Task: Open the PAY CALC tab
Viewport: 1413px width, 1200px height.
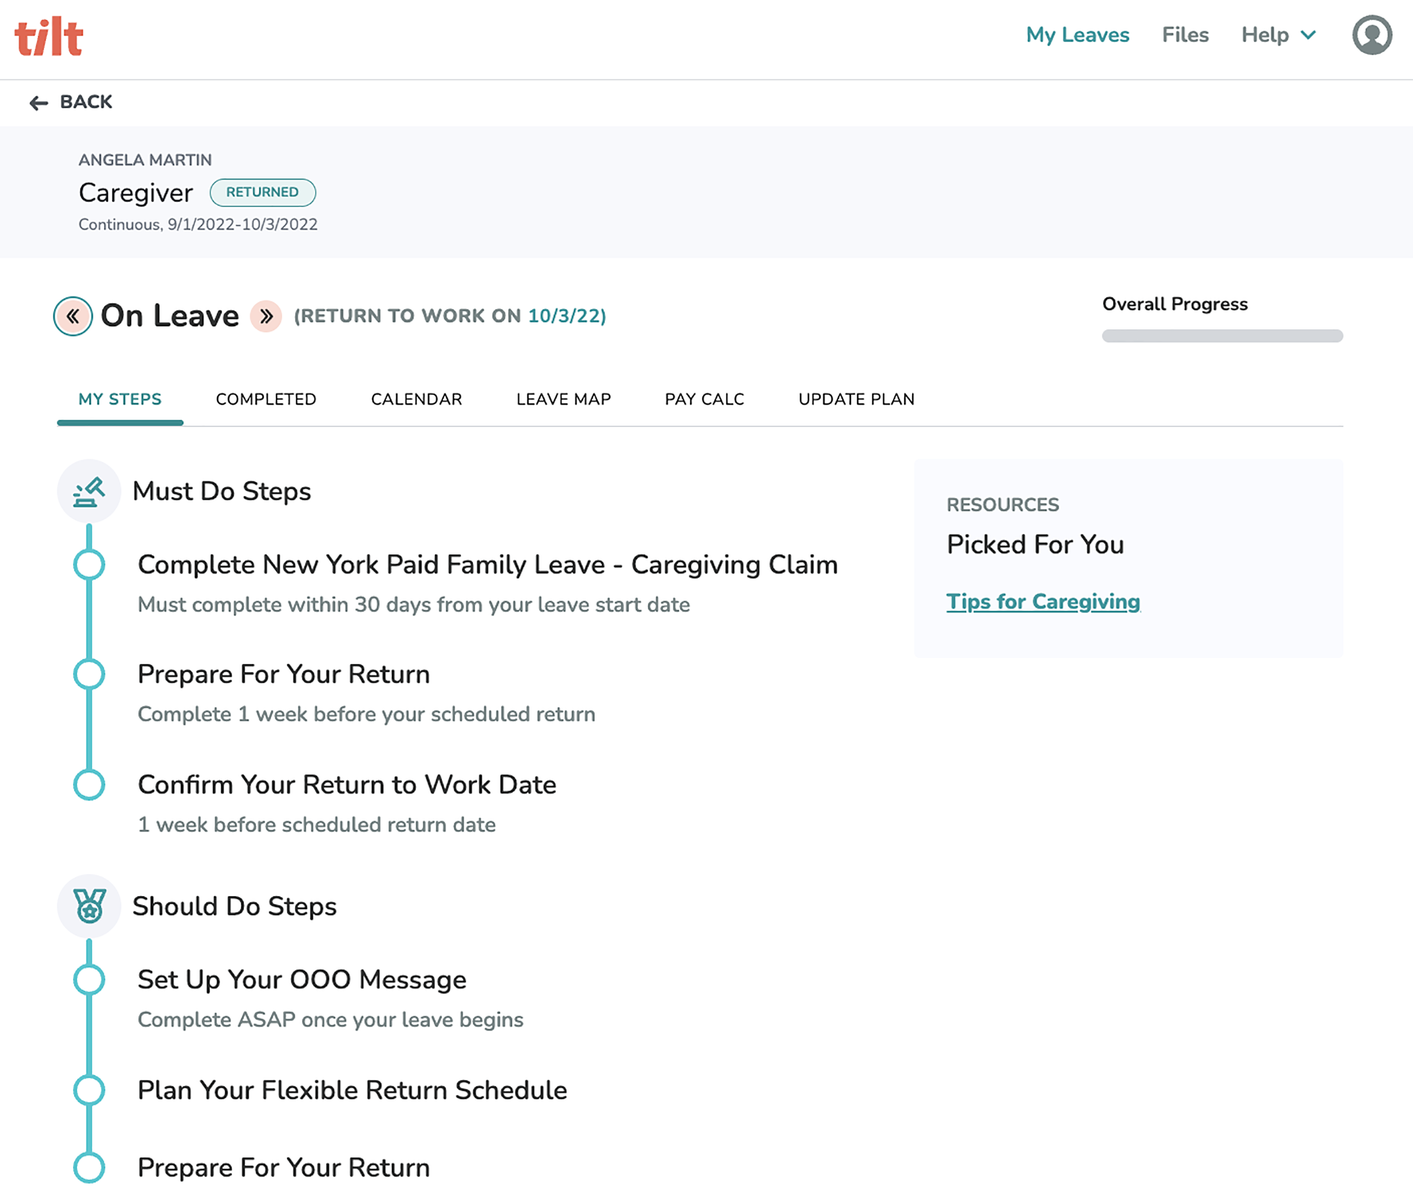Action: [704, 399]
